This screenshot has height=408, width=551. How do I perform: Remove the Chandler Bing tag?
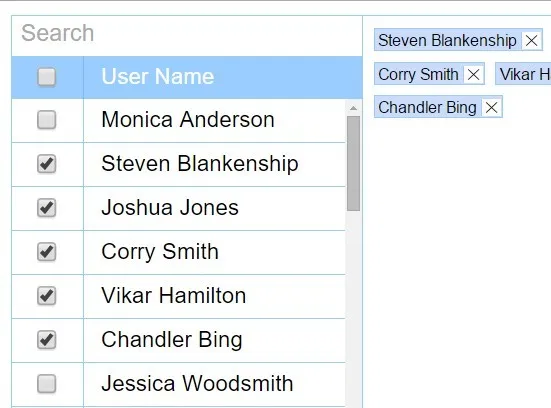click(x=491, y=107)
